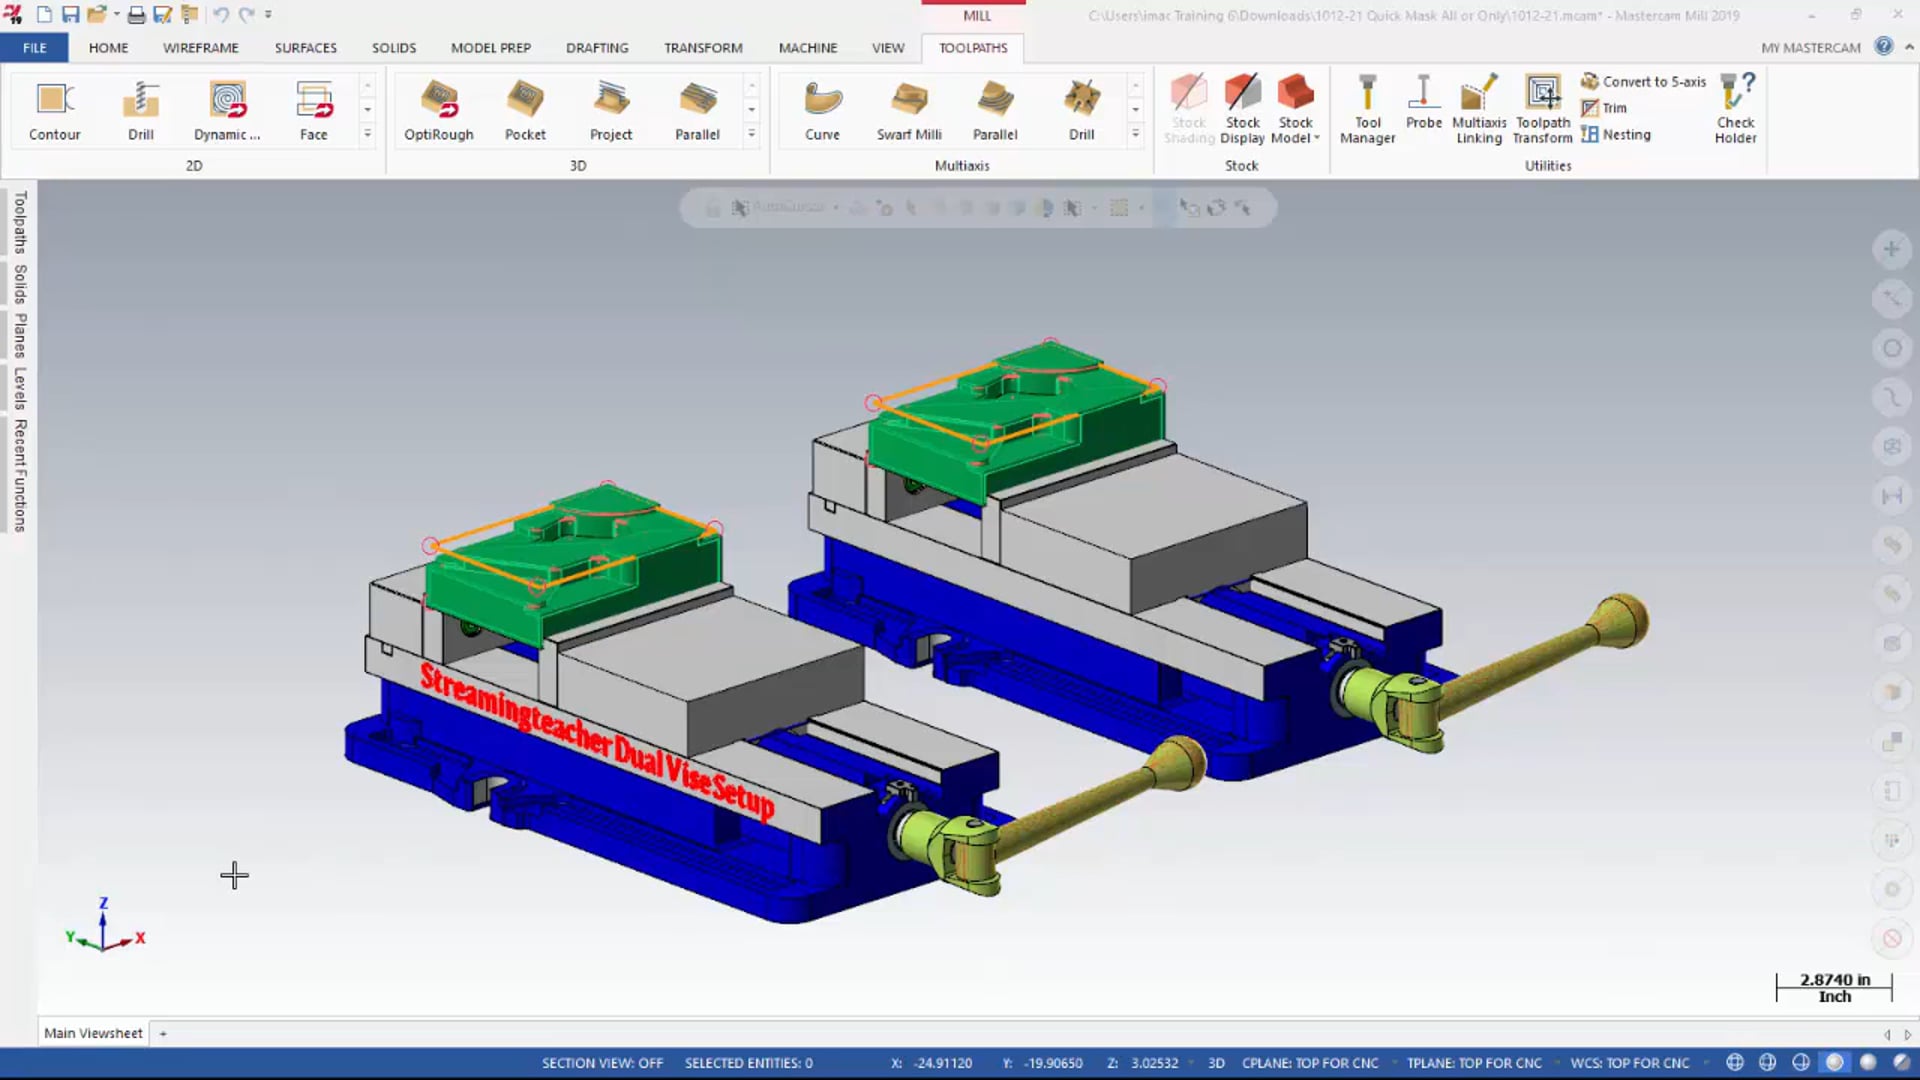Select Swarf Milling multiaxis toolpath
The width and height of the screenshot is (1920, 1080).
click(909, 111)
